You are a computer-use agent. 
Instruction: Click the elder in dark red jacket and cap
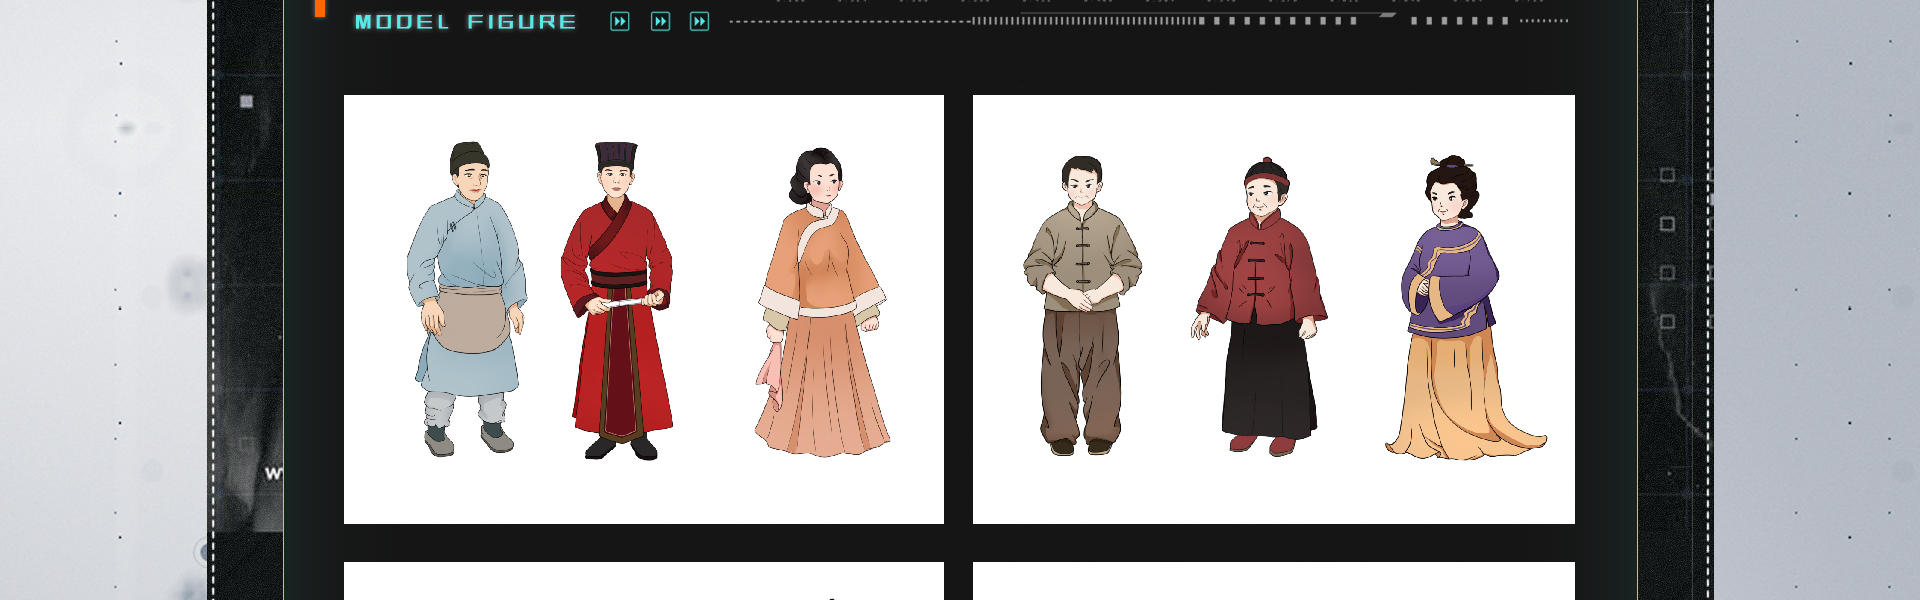[1262, 305]
